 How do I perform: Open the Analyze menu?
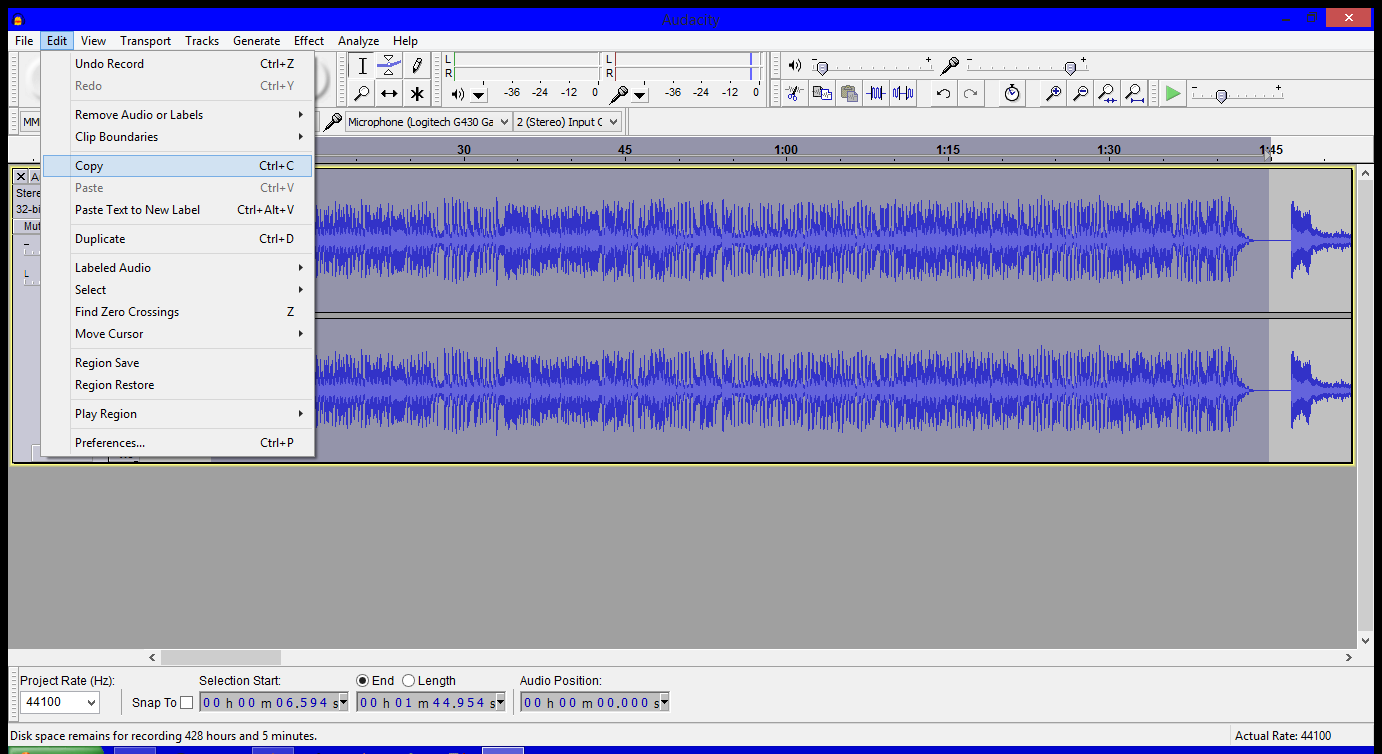tap(358, 41)
